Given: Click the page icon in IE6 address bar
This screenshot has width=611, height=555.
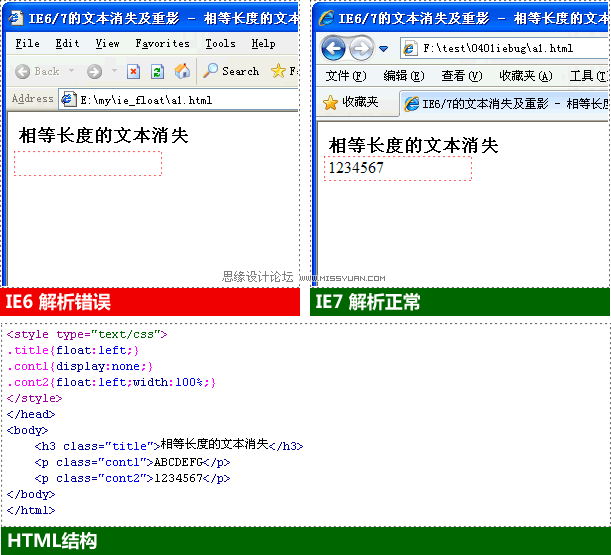Looking at the screenshot, I should pyautogui.click(x=68, y=99).
